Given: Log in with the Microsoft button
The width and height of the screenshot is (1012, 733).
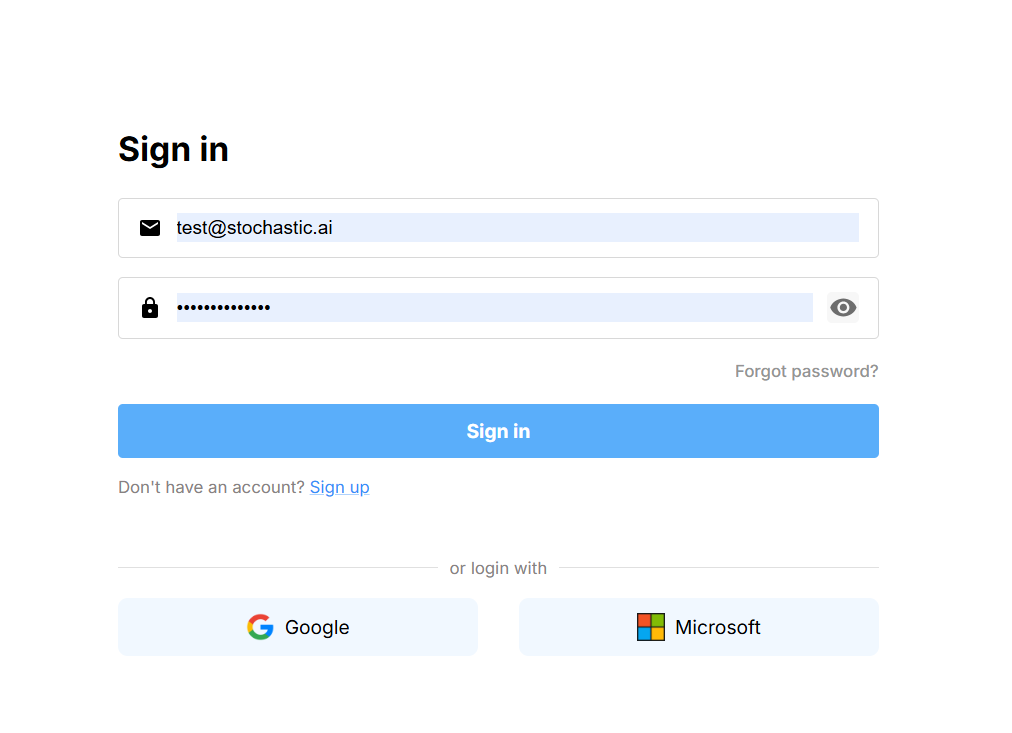Looking at the screenshot, I should (698, 627).
